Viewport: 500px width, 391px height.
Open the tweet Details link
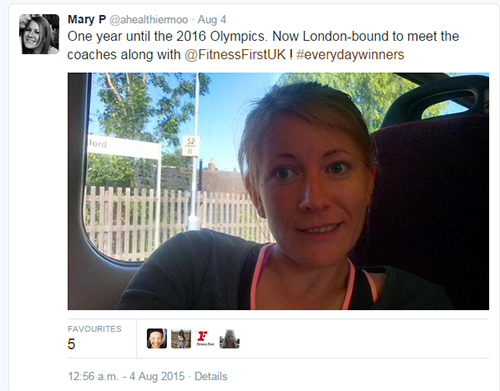tap(211, 376)
